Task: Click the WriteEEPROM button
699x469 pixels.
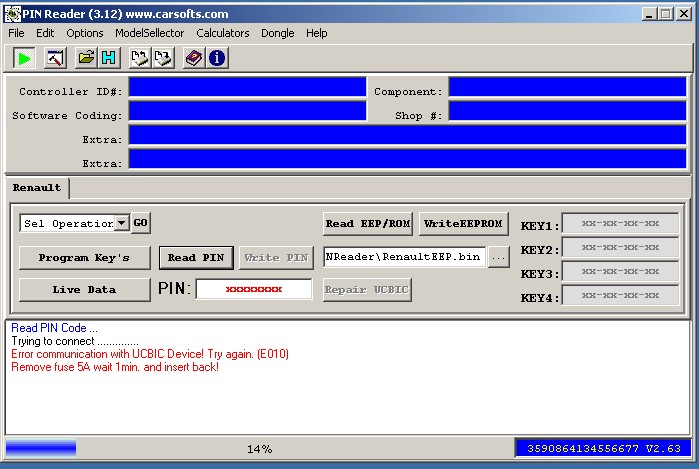Action: [463, 224]
